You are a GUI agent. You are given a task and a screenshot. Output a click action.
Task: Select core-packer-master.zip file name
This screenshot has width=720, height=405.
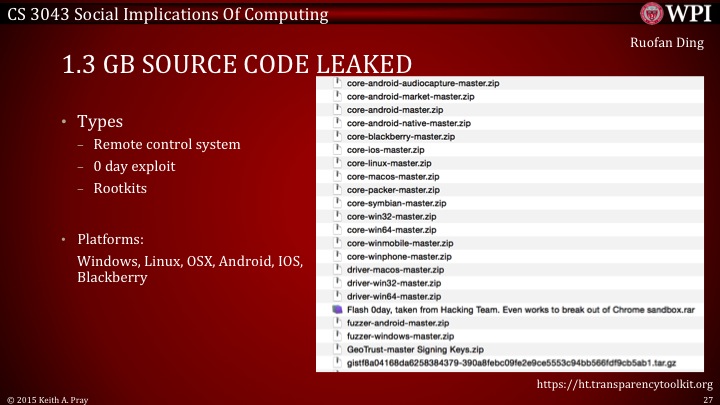click(x=393, y=190)
